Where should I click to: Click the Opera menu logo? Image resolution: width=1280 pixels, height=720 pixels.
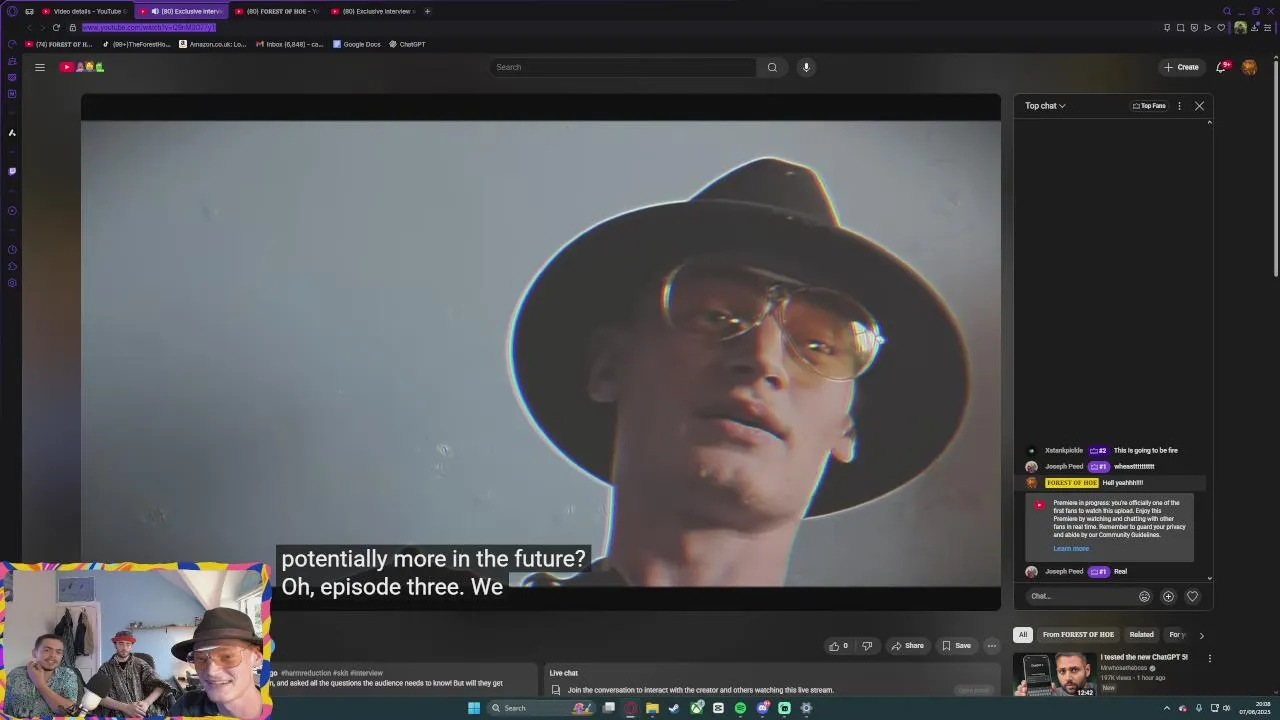point(12,11)
